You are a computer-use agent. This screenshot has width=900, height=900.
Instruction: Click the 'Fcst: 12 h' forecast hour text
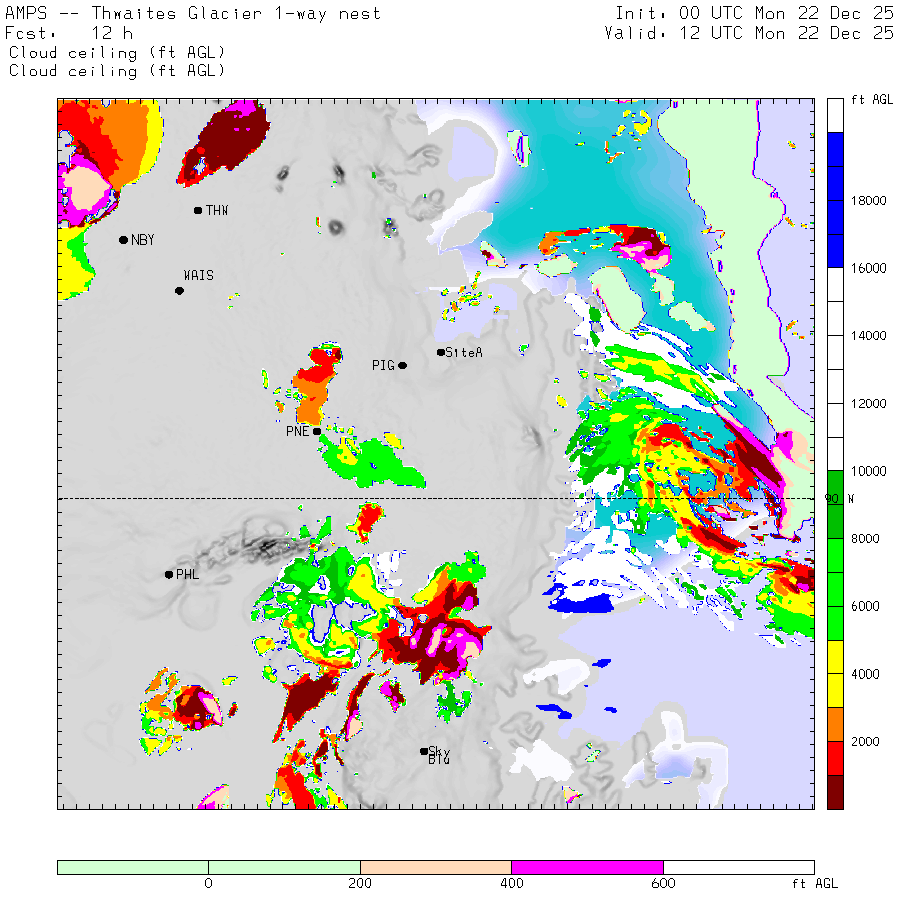point(69,33)
